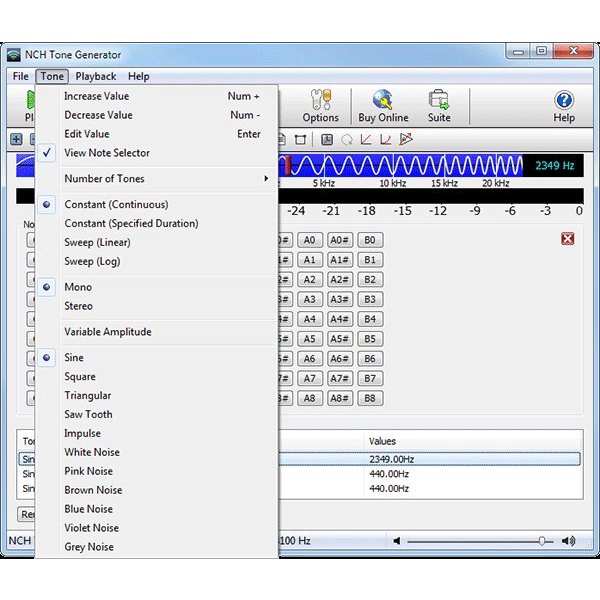Click the add tone plus icon
This screenshot has height=600, width=600.
click(17, 139)
